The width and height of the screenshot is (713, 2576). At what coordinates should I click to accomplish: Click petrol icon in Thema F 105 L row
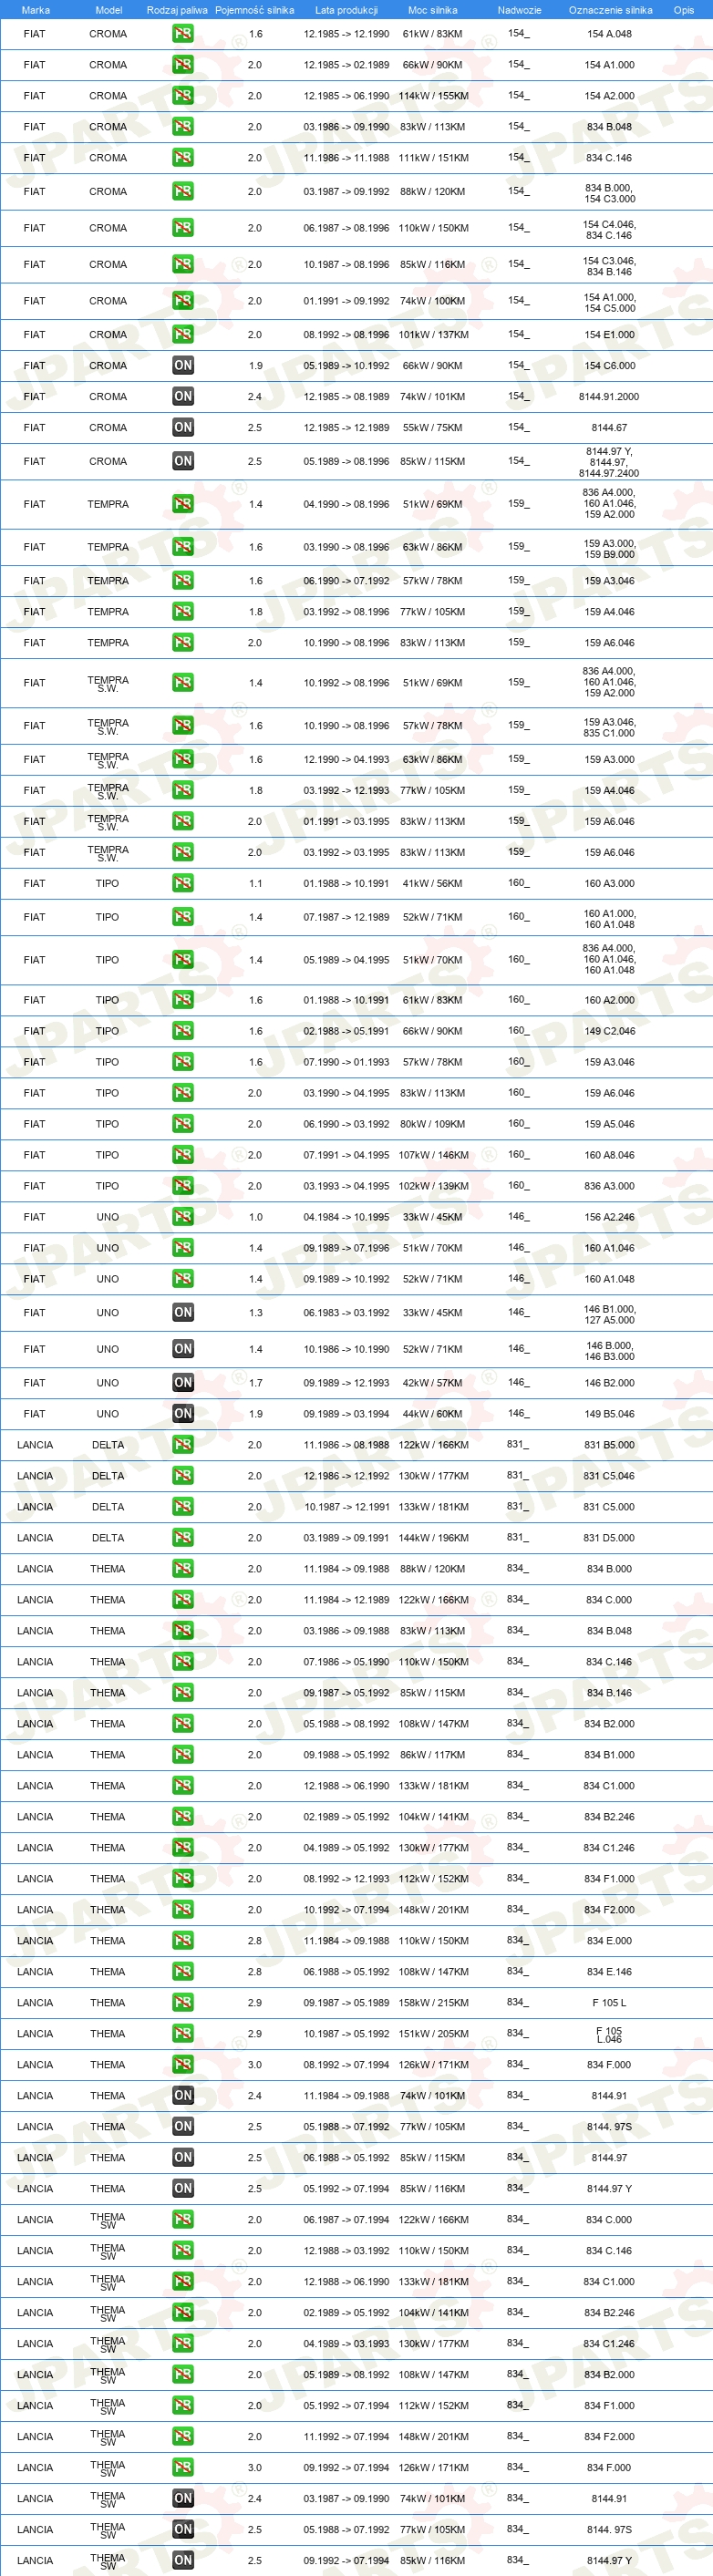pyautogui.click(x=183, y=2003)
